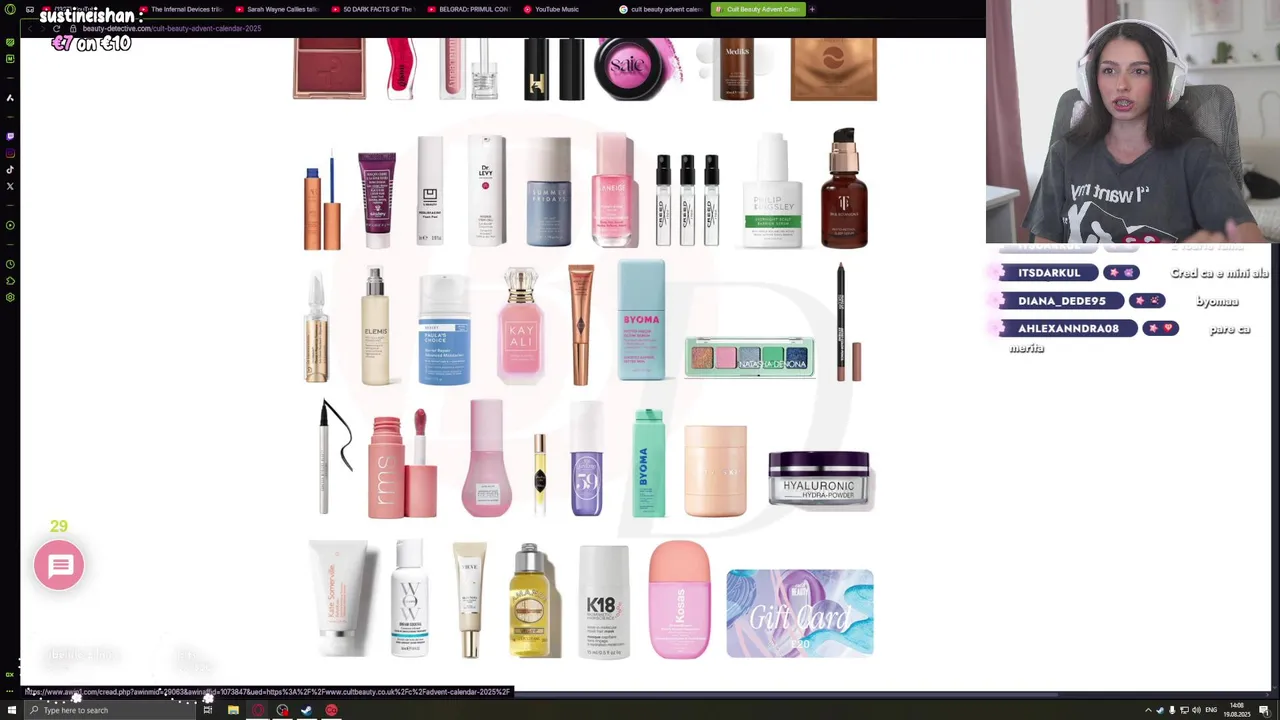1280x720 pixels.
Task: Open the Opera browser taskbar icon
Action: [258, 710]
